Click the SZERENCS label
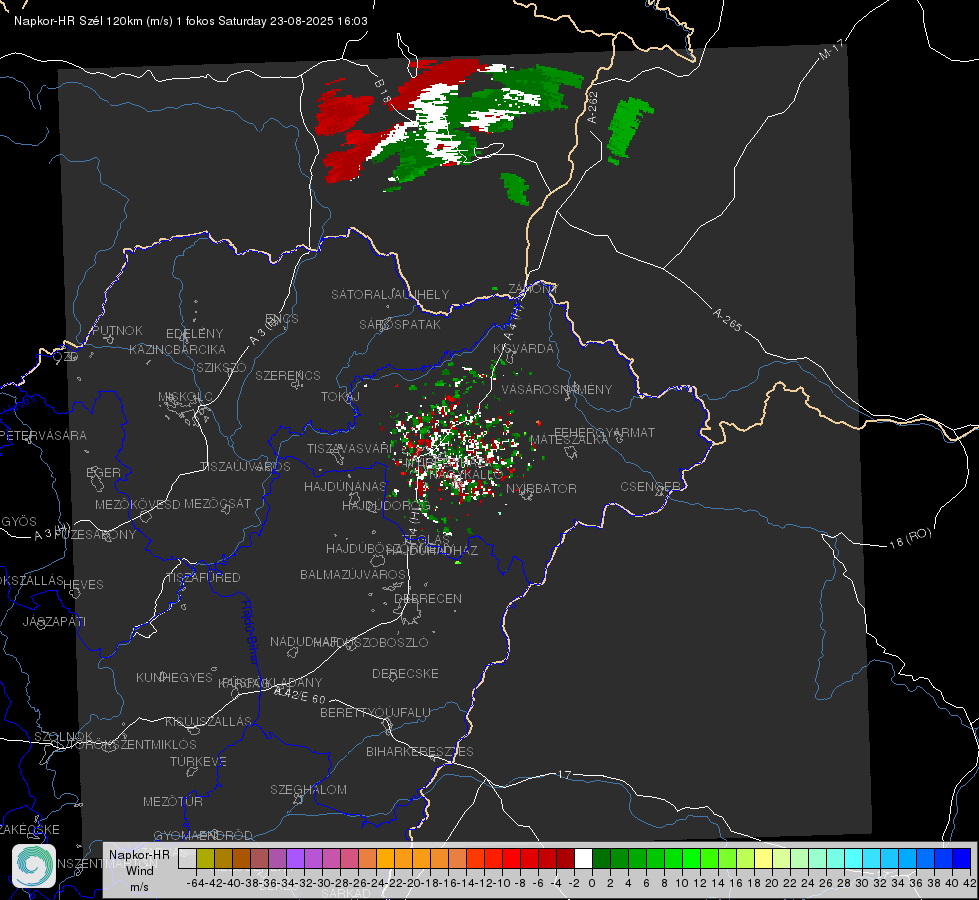 (288, 375)
